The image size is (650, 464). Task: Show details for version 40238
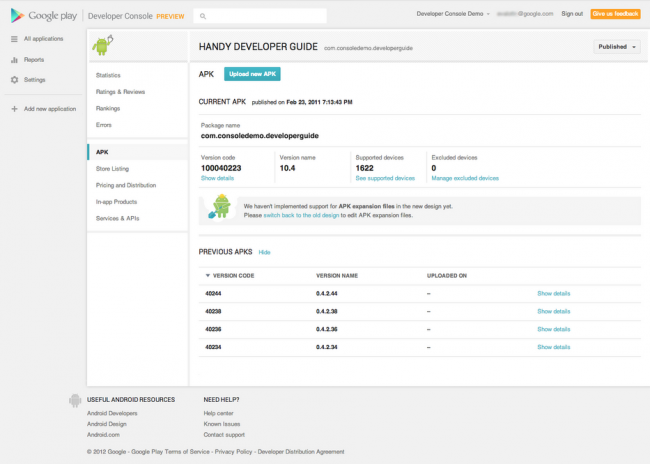553,311
